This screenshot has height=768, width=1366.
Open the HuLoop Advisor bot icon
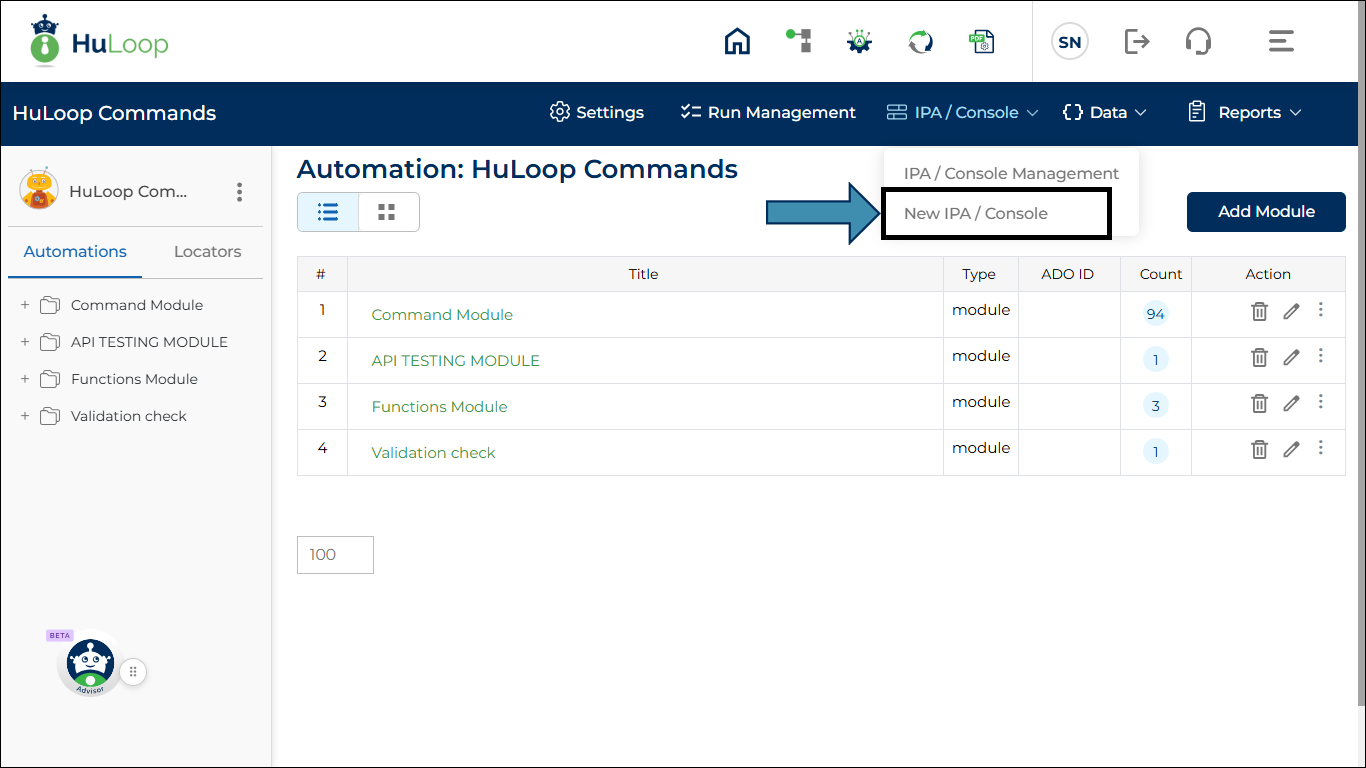click(x=89, y=663)
